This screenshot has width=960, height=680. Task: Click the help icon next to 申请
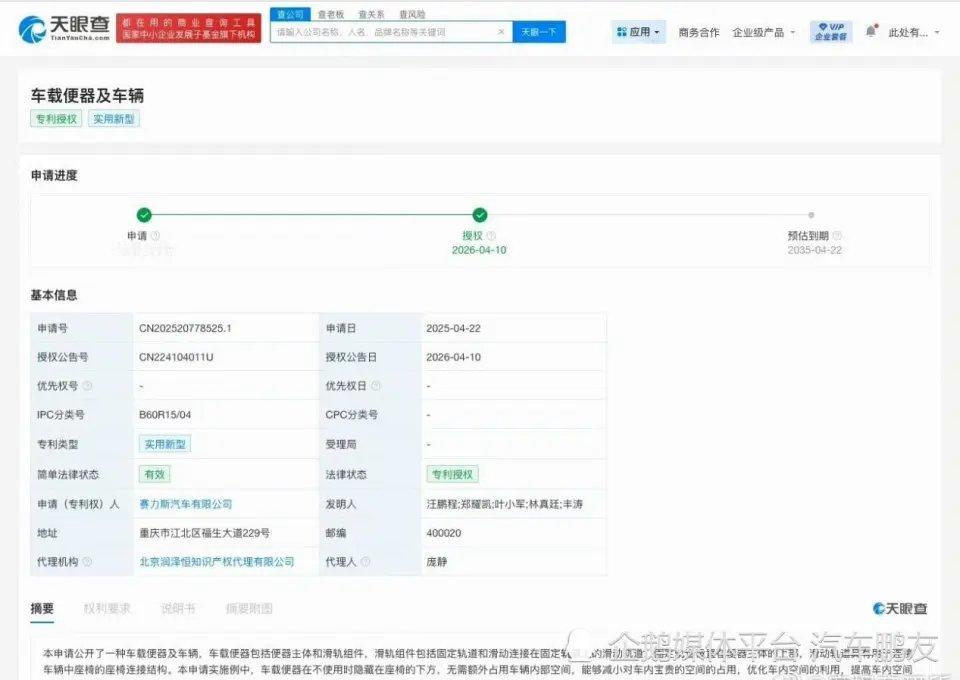point(156,236)
